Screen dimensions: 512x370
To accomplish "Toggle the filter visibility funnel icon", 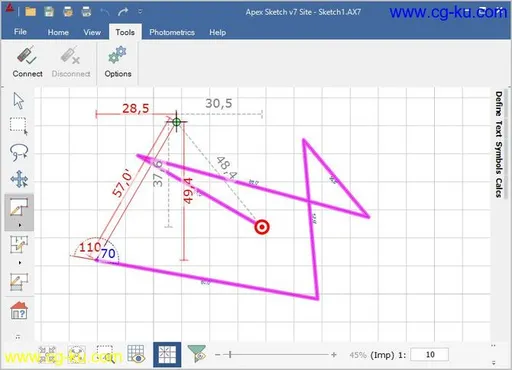I will (x=197, y=354).
